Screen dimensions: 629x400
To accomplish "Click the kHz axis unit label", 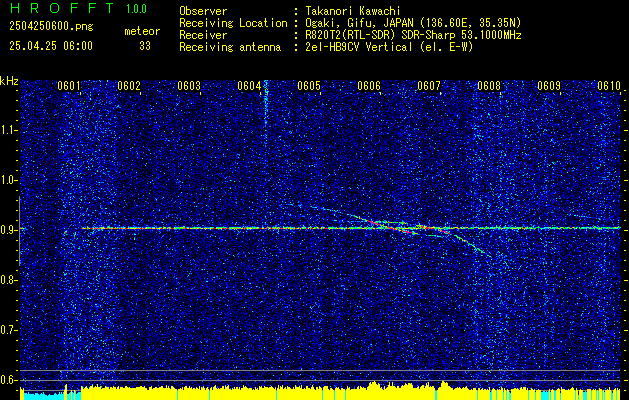I will pyautogui.click(x=9, y=81).
